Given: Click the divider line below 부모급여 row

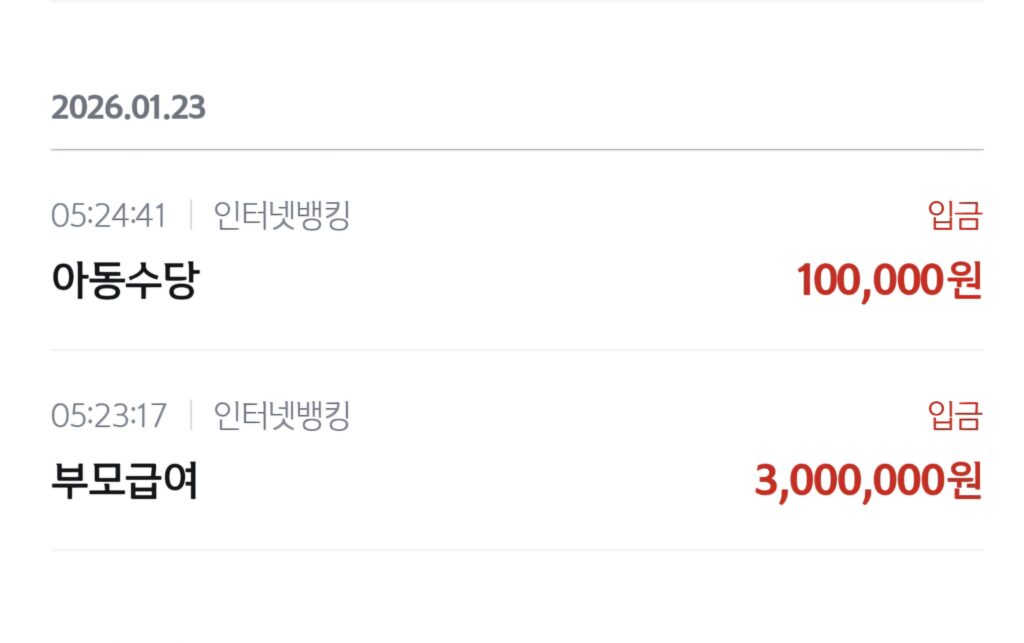Looking at the screenshot, I should point(517,550).
